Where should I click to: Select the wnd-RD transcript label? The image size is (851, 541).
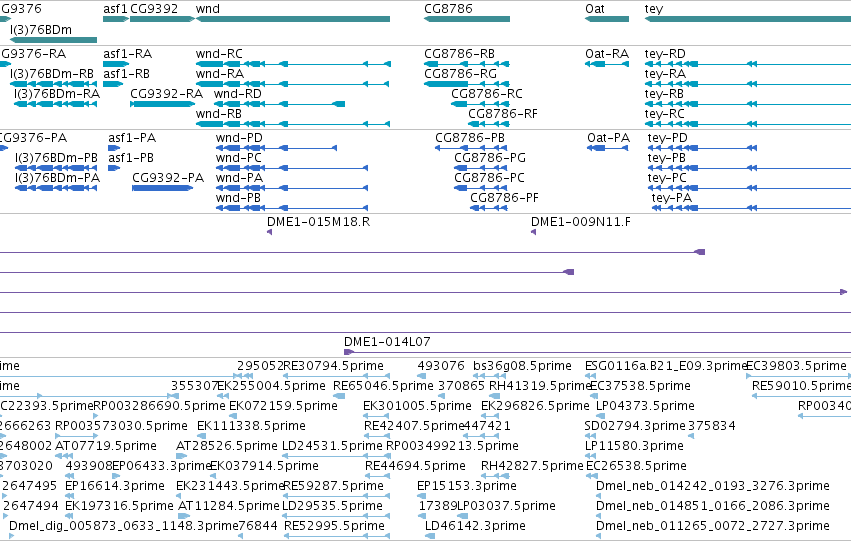point(238,94)
